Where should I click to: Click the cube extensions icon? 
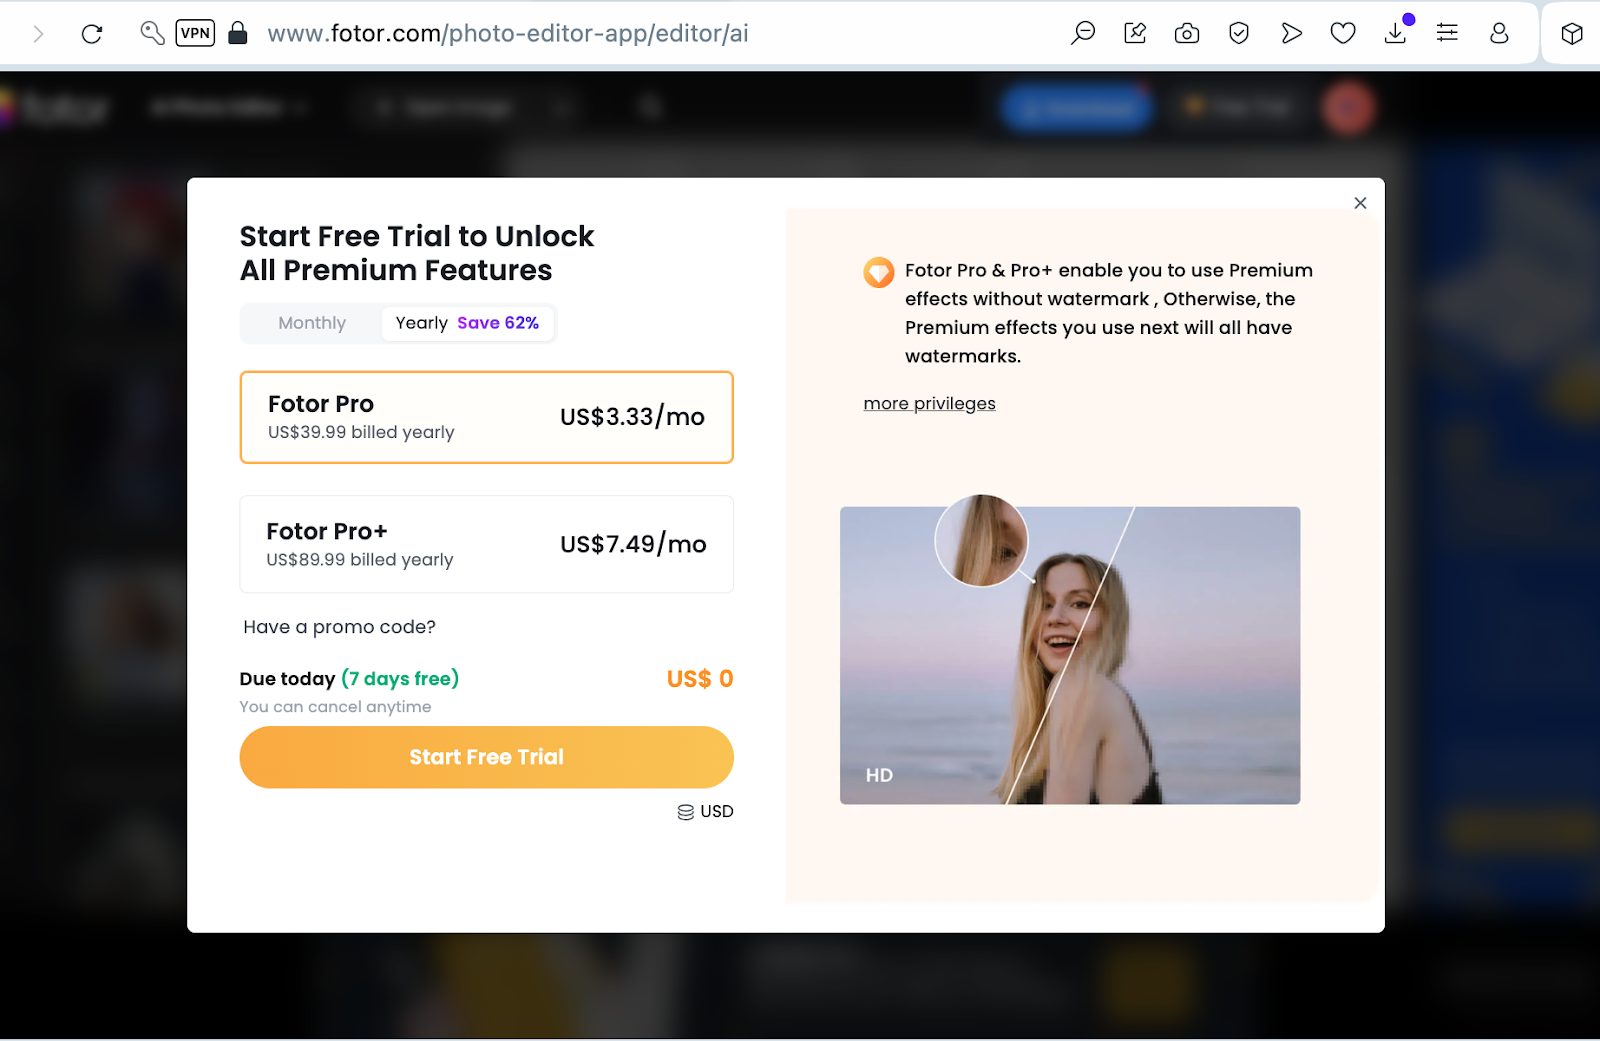tap(1572, 34)
